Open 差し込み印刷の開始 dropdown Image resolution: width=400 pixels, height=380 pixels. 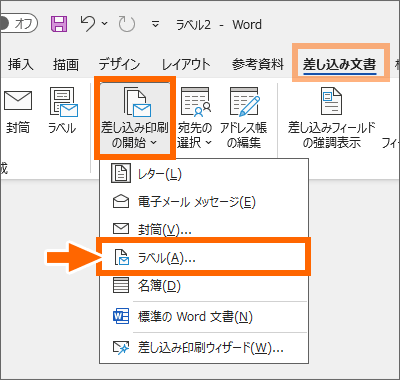(x=135, y=118)
